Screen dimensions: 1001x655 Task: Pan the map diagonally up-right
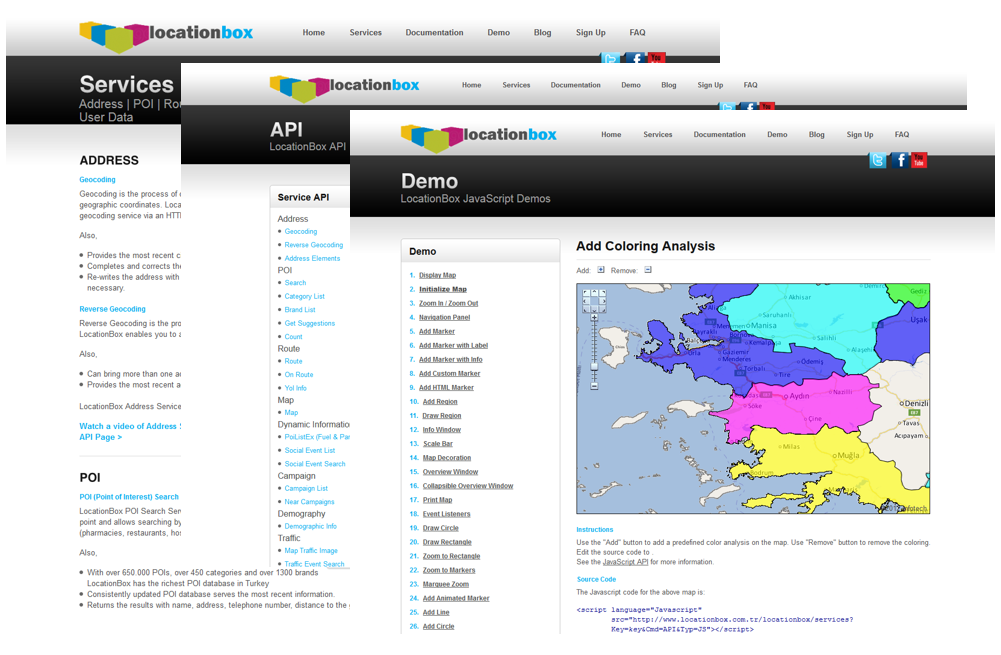pos(602,293)
